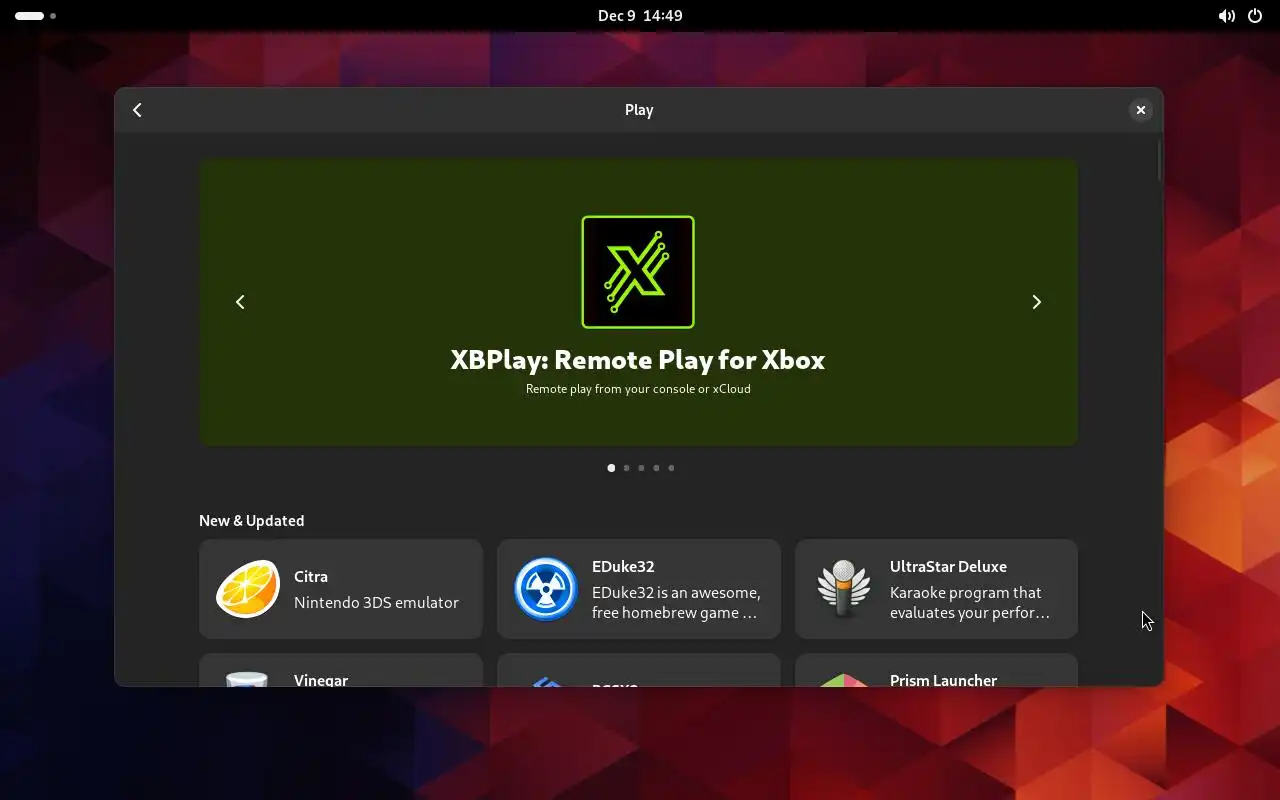Select the fifth carousel page dot
1280x800 pixels.
[x=671, y=468]
